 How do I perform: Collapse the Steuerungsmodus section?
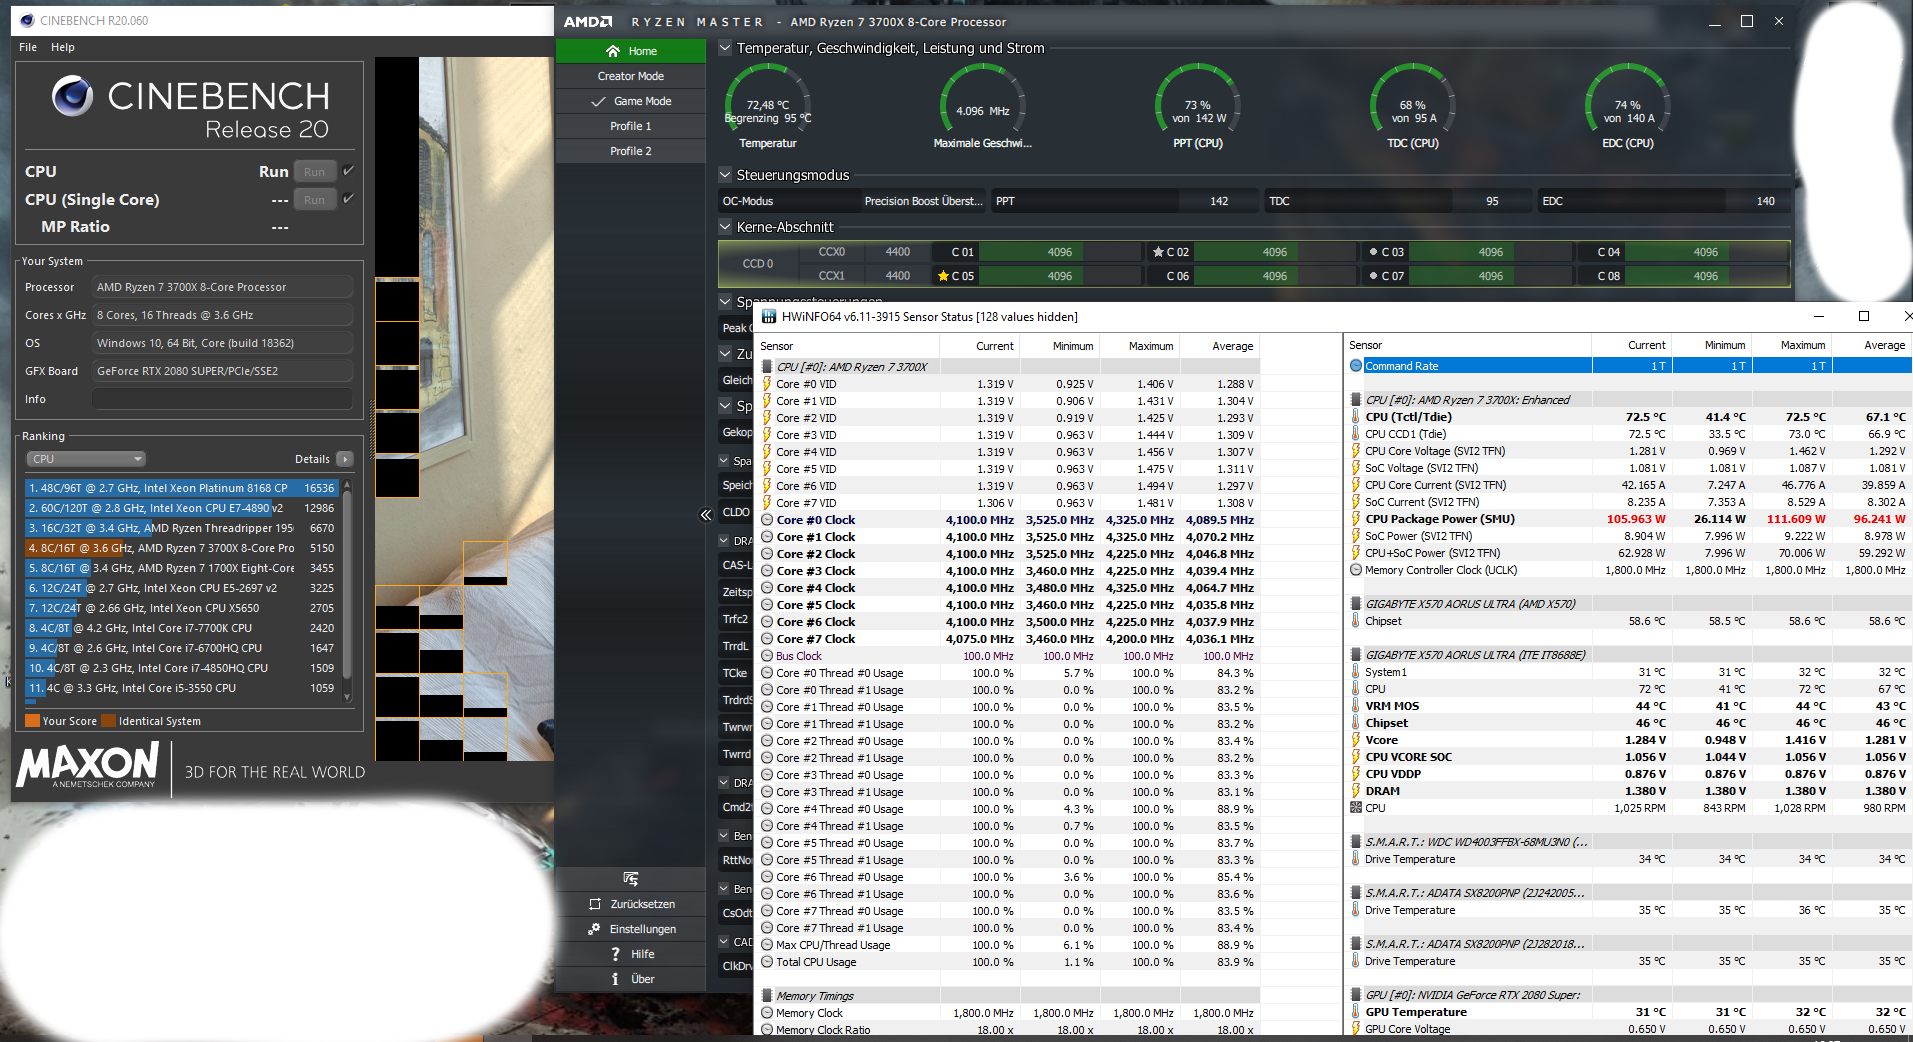click(725, 175)
